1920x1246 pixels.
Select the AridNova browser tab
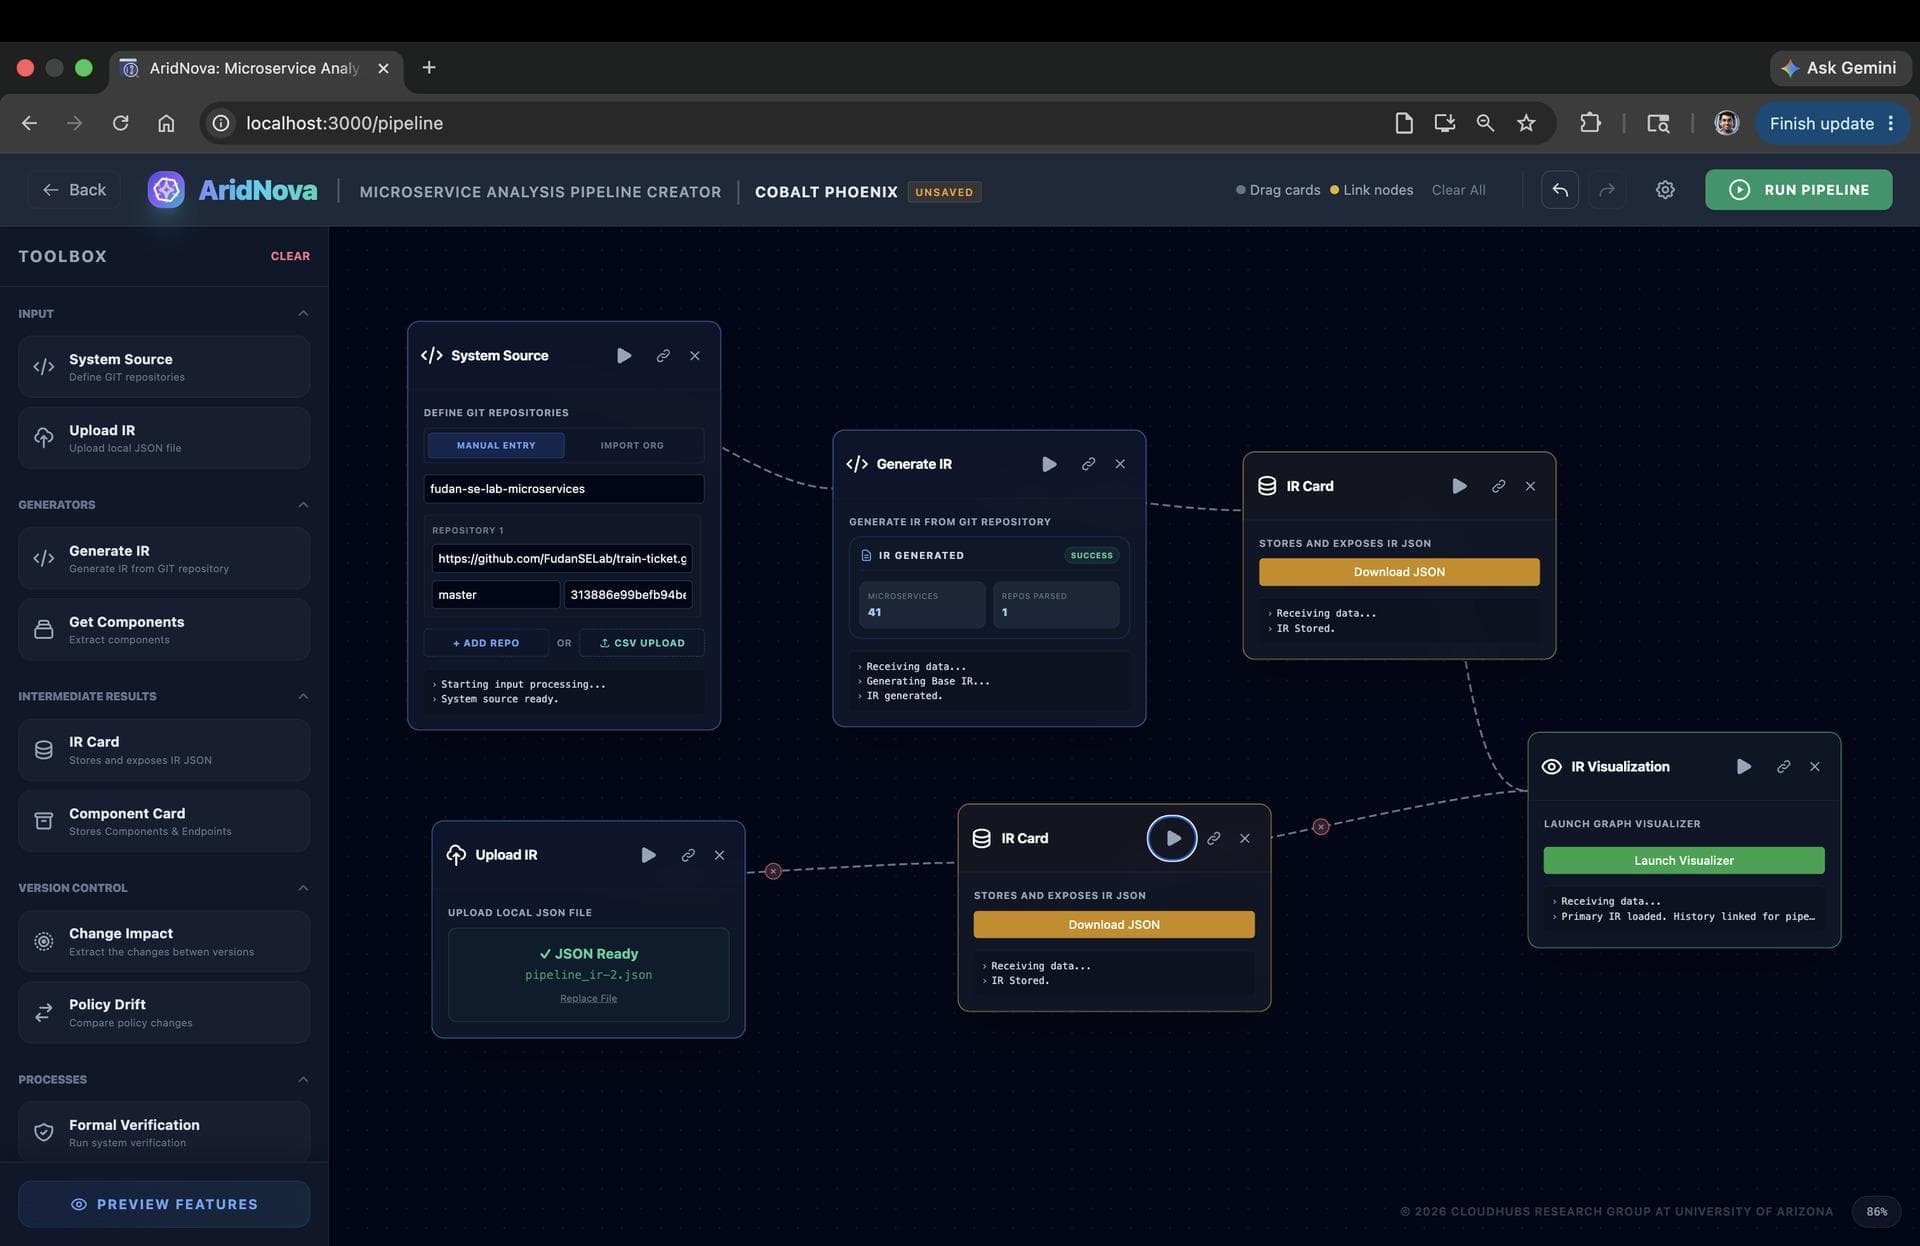[256, 68]
